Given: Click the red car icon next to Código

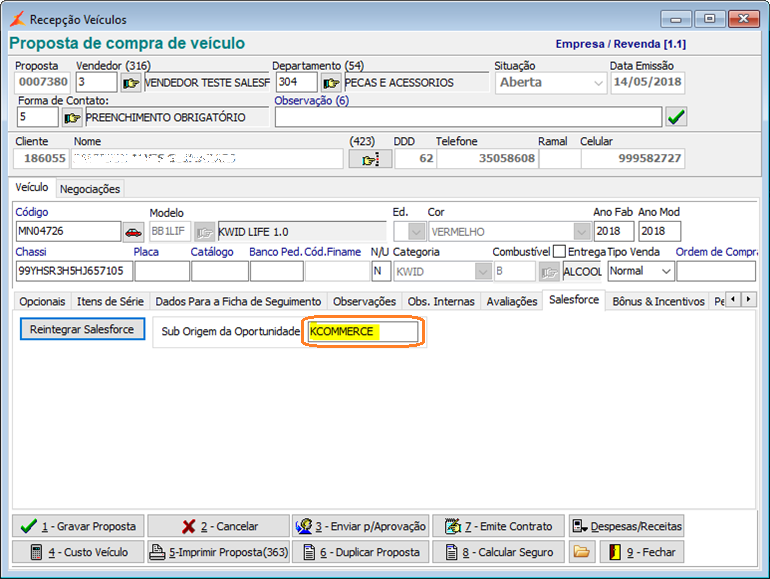Looking at the screenshot, I should tap(133, 232).
